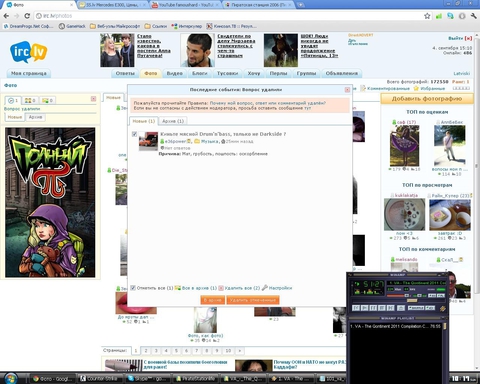Click the red 'Удалить все' delete icon

221,288
